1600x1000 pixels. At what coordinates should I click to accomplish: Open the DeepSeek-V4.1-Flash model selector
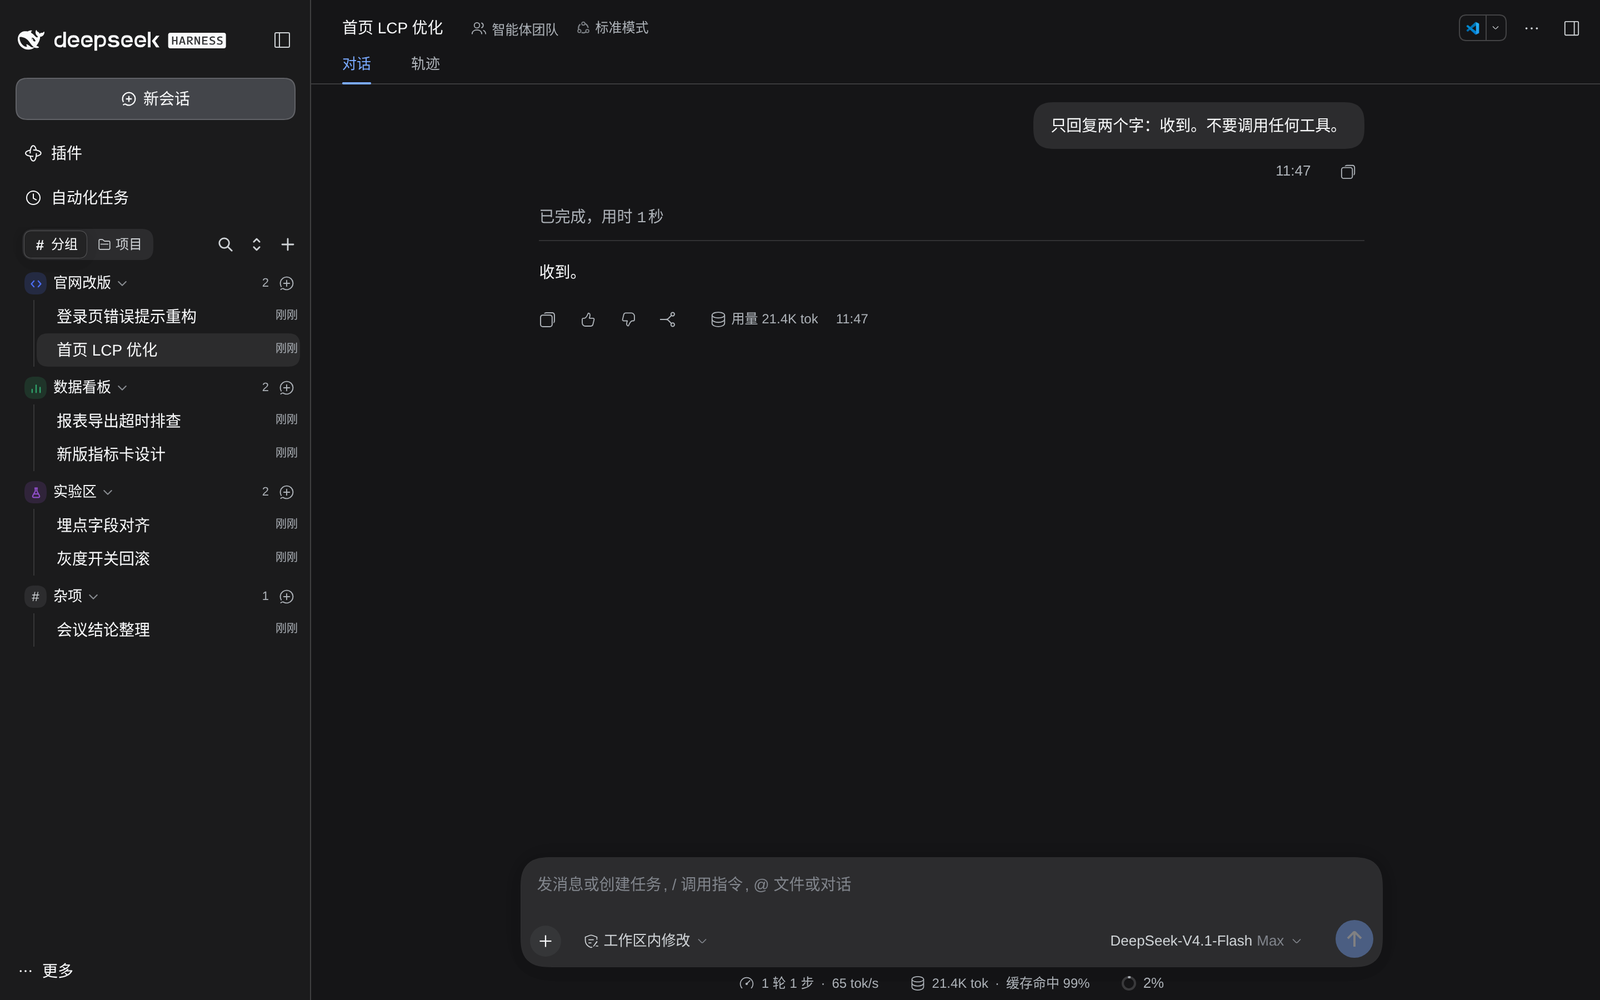(x=1205, y=941)
